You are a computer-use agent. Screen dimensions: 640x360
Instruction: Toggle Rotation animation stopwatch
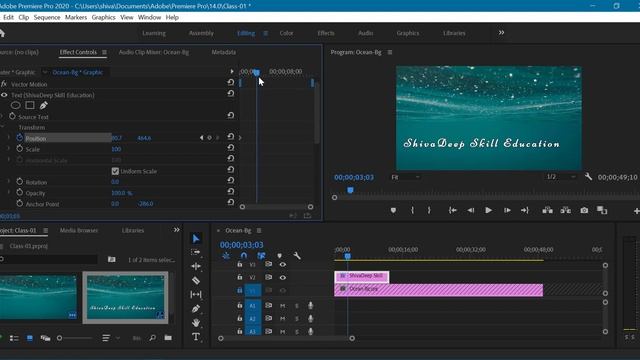tap(20, 182)
